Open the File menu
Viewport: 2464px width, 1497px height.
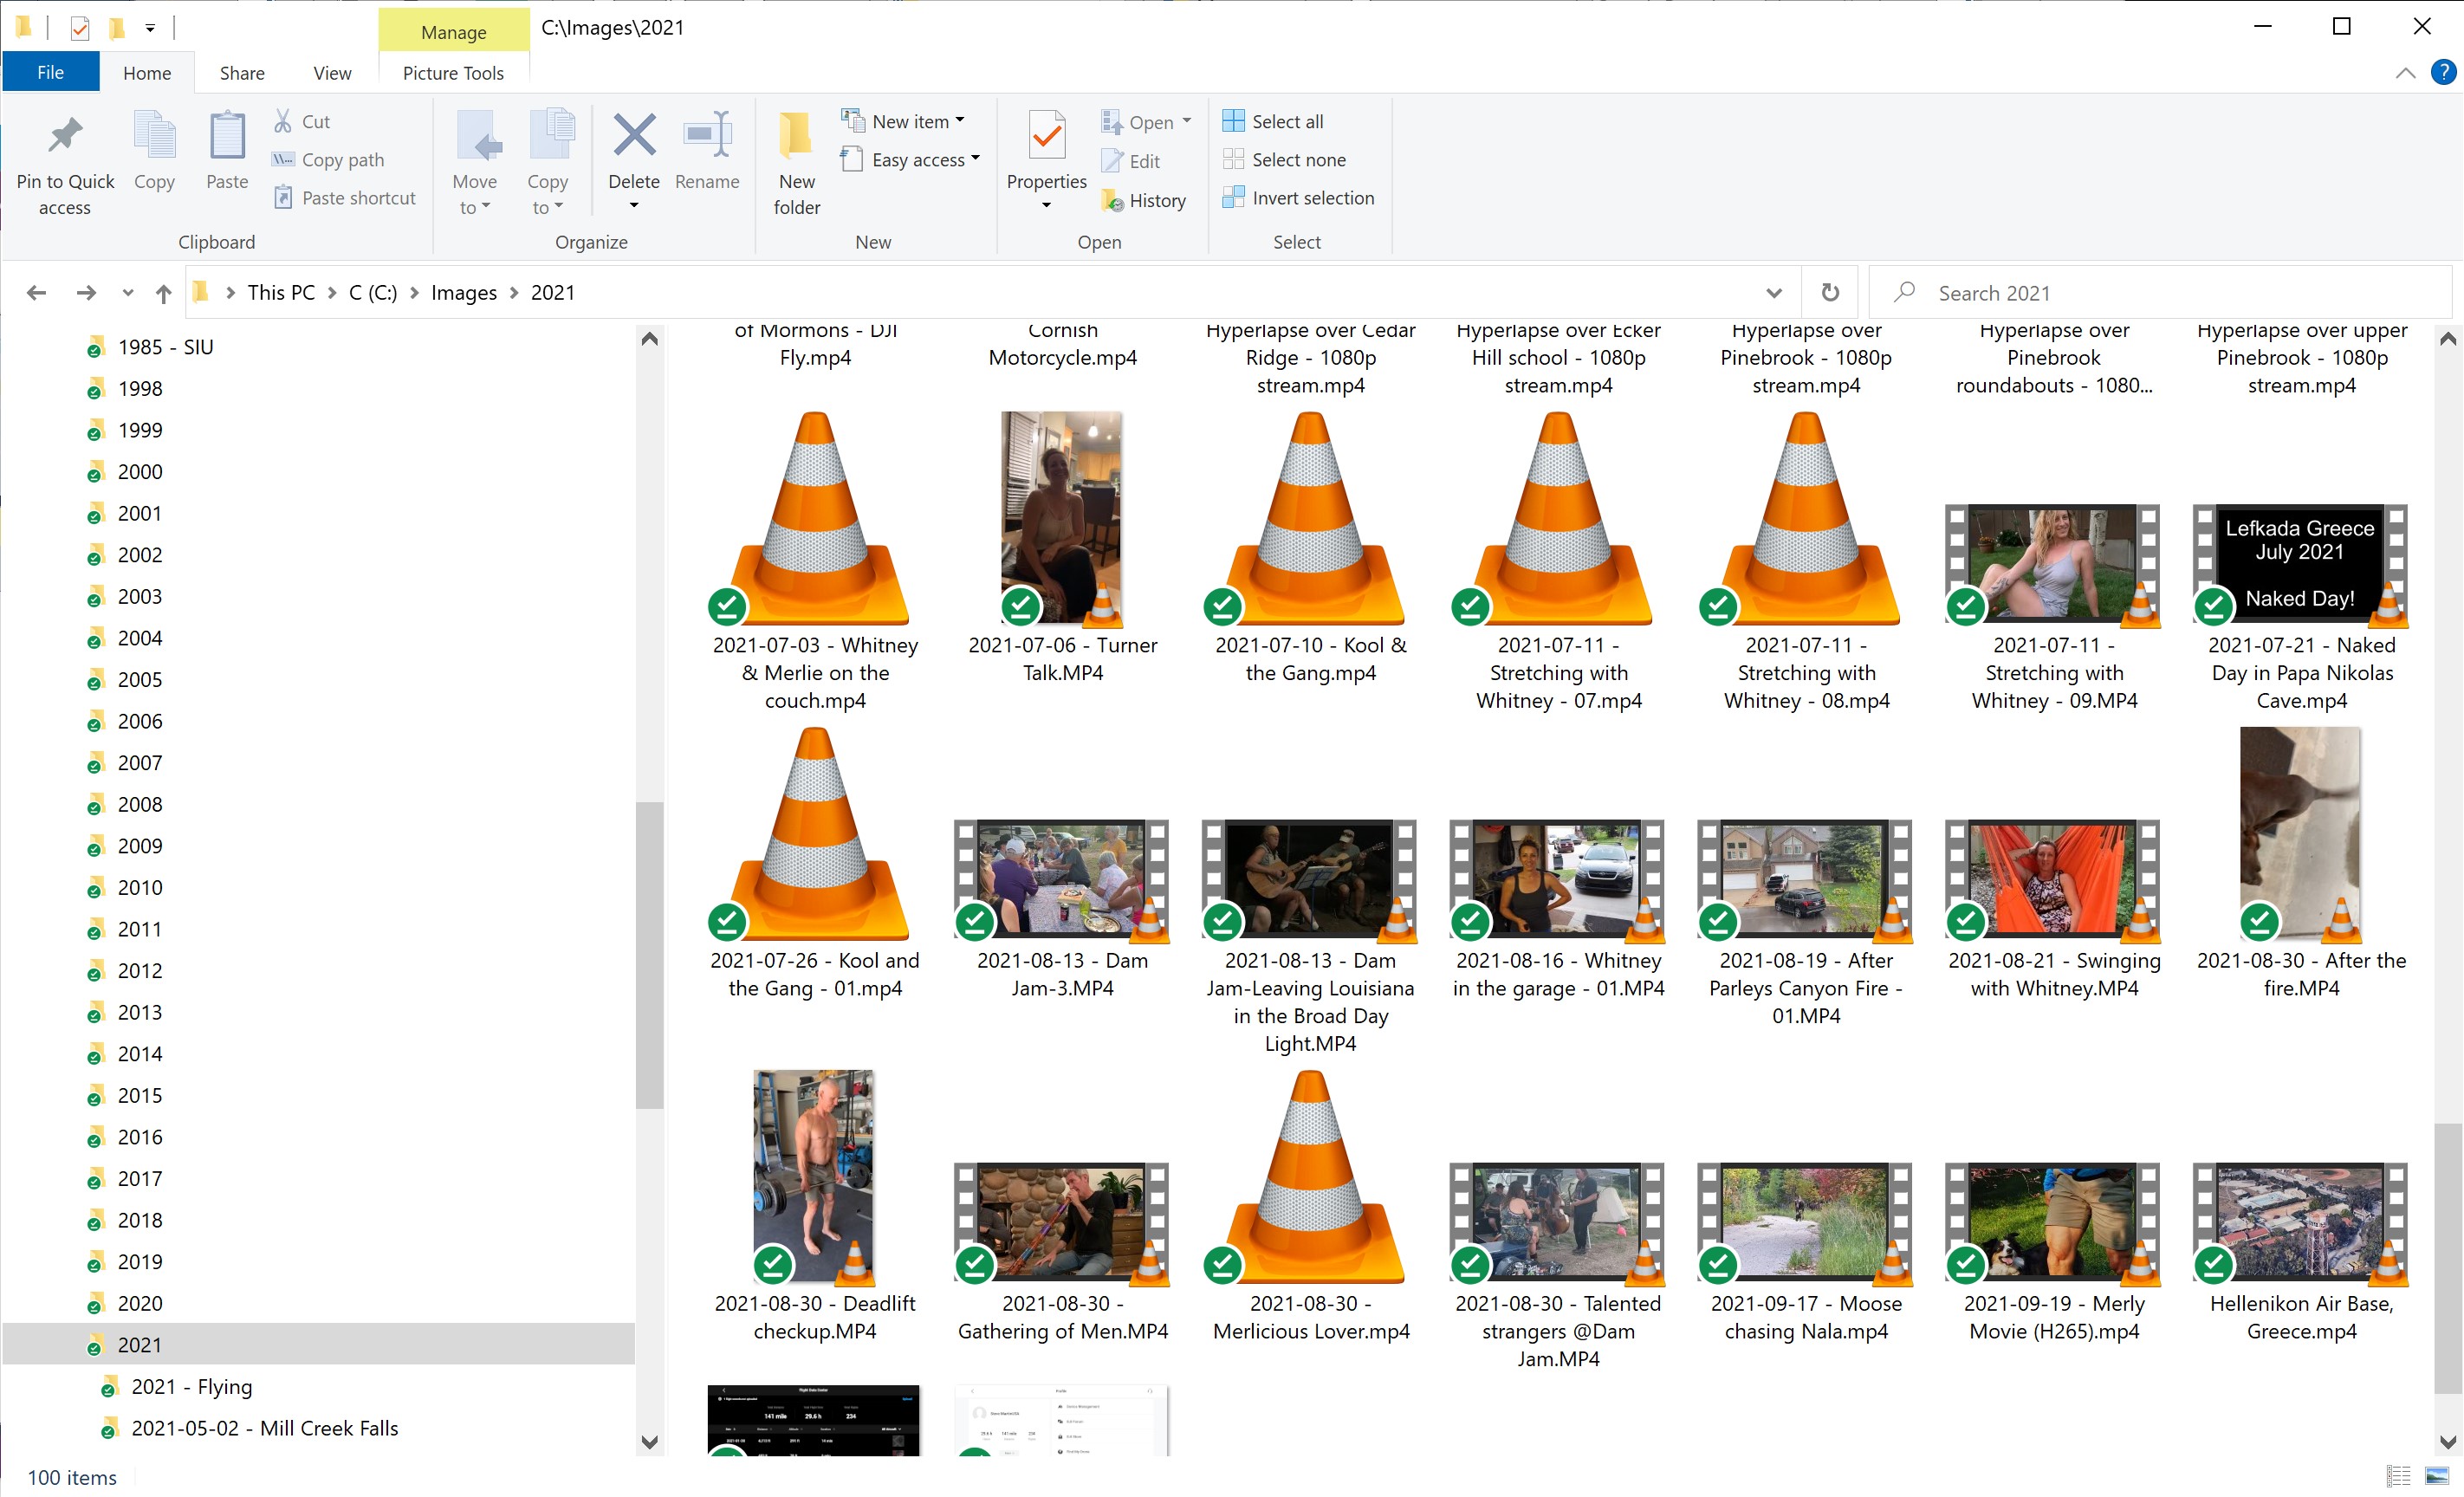point(50,72)
